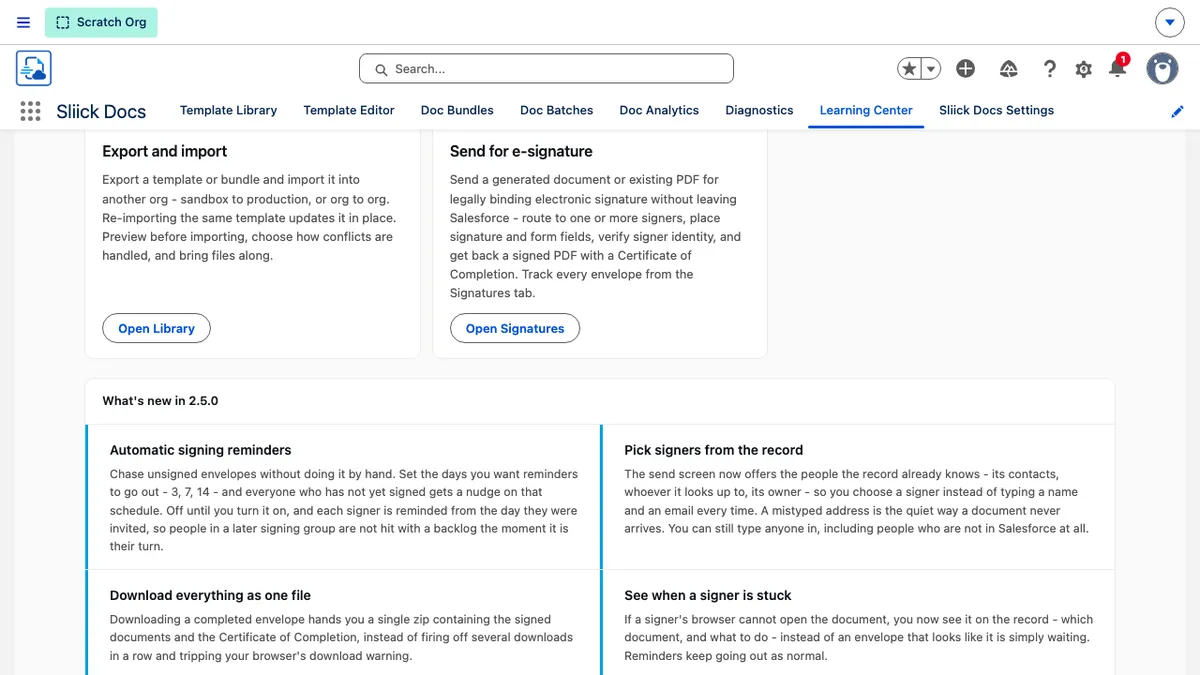The width and height of the screenshot is (1200, 675).
Task: Expand the top-right circled dropdown arrow
Action: tap(1170, 22)
